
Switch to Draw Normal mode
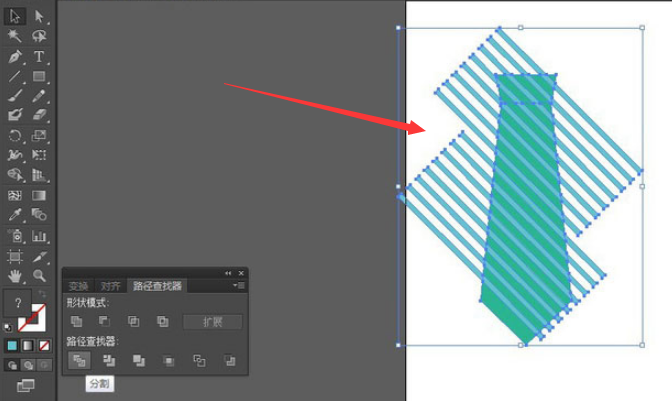[12, 365]
